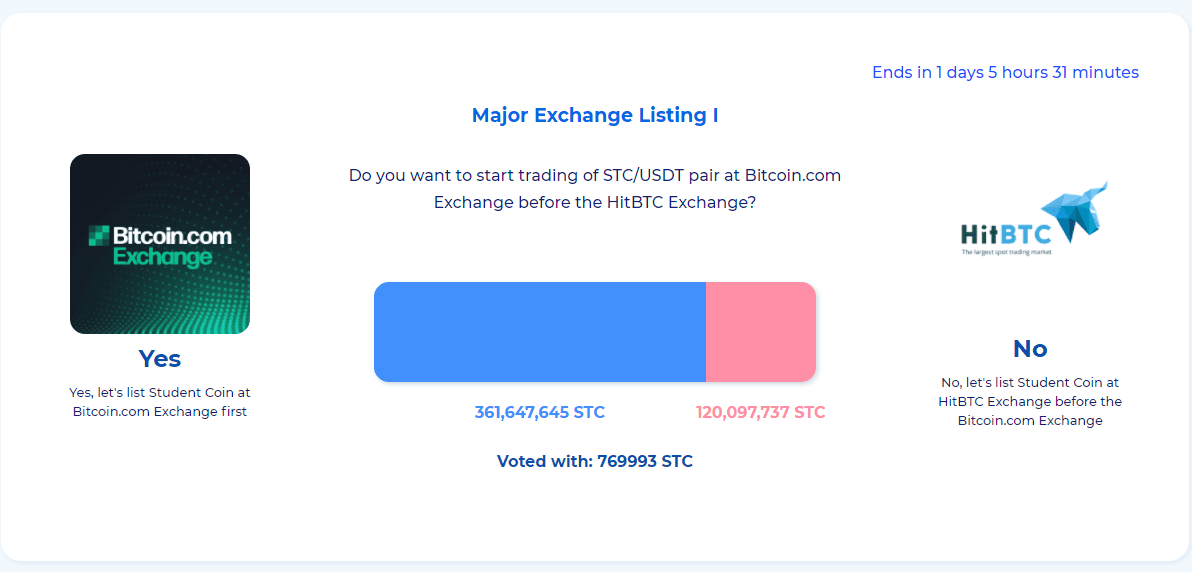Click 'Voted with: 769993 STC' text
The image size is (1192, 572).
point(595,461)
